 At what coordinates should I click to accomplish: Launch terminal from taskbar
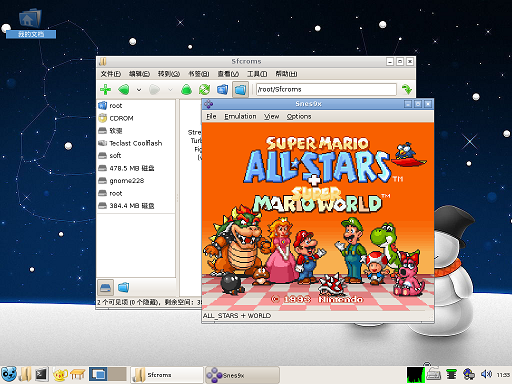(x=42, y=375)
